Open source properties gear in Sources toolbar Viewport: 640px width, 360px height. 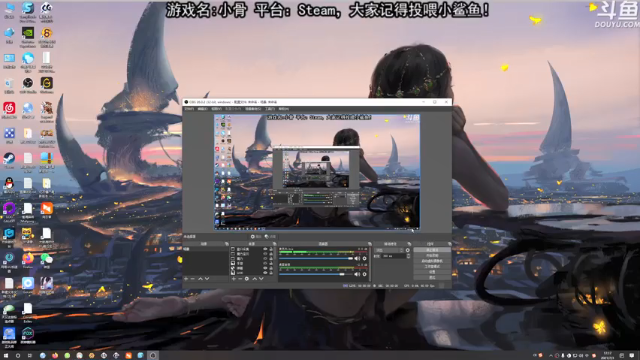(247, 279)
